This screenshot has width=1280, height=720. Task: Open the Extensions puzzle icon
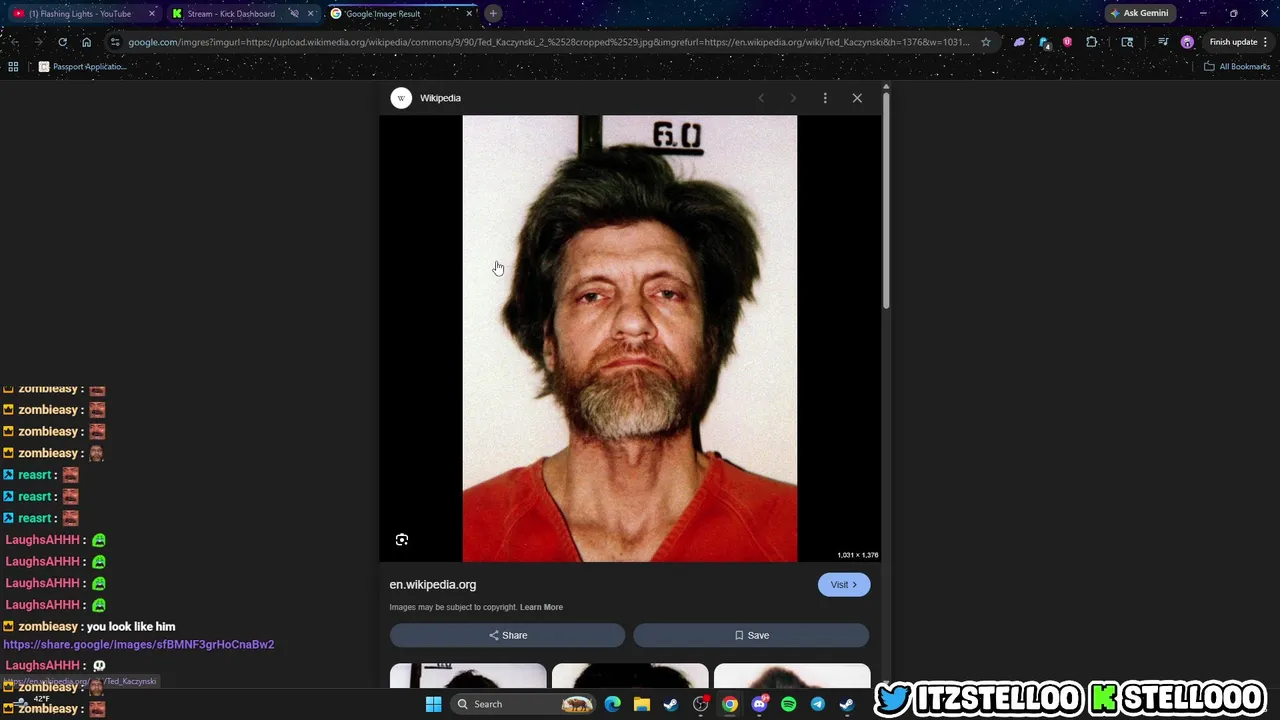(x=1092, y=42)
